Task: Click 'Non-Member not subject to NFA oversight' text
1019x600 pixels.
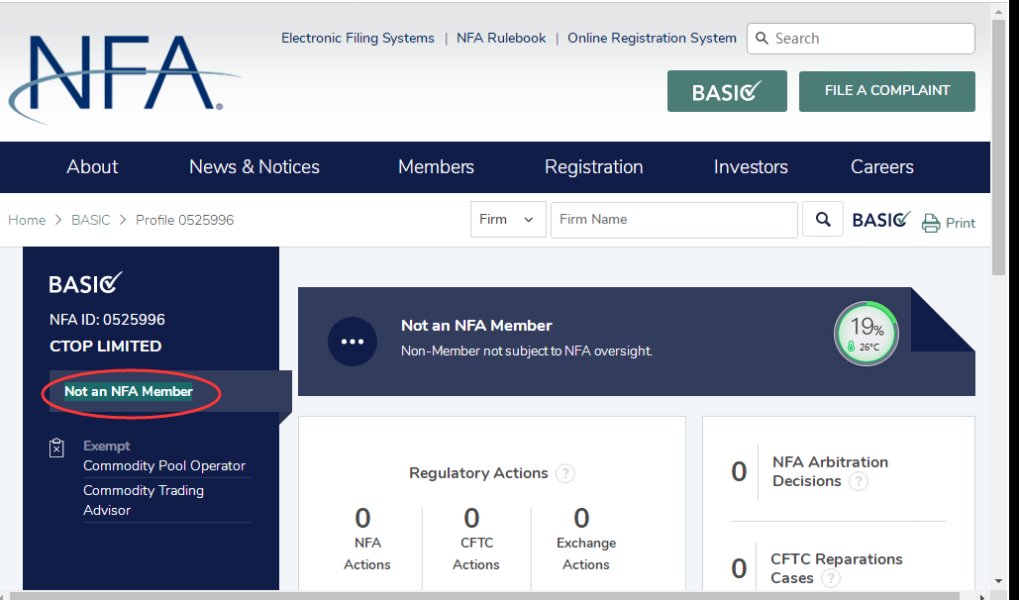Action: tap(526, 351)
